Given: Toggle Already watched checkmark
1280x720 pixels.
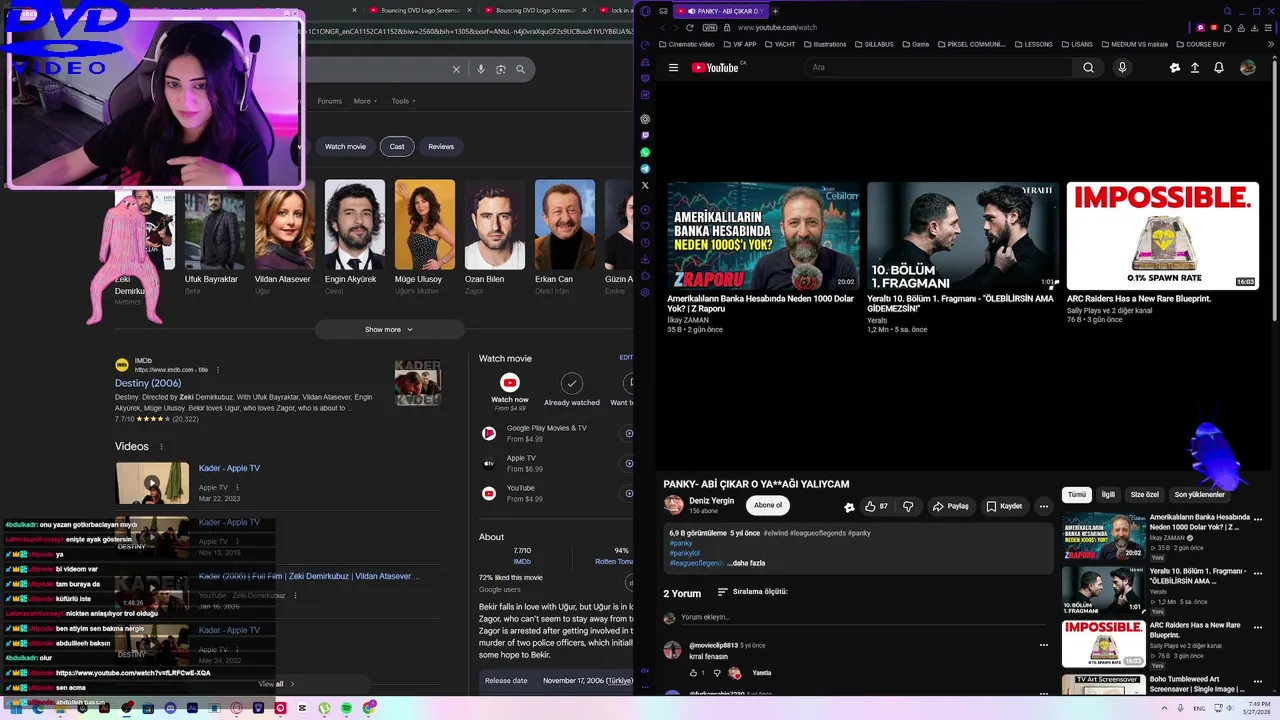Looking at the screenshot, I should (x=572, y=384).
